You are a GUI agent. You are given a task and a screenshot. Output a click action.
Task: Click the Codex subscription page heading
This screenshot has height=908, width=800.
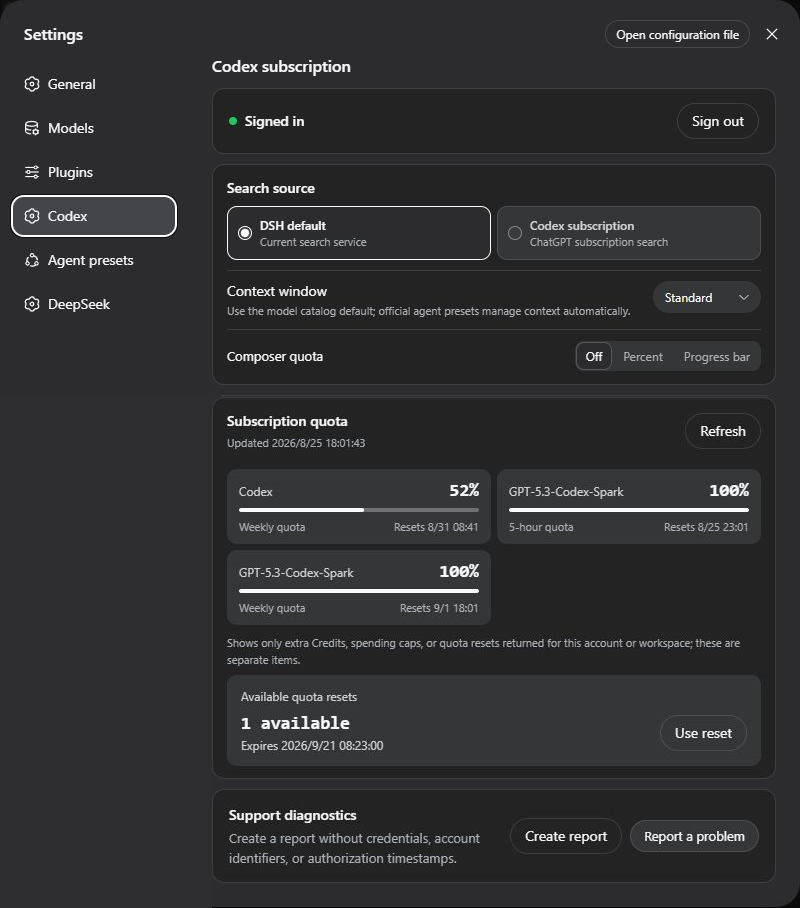[281, 67]
